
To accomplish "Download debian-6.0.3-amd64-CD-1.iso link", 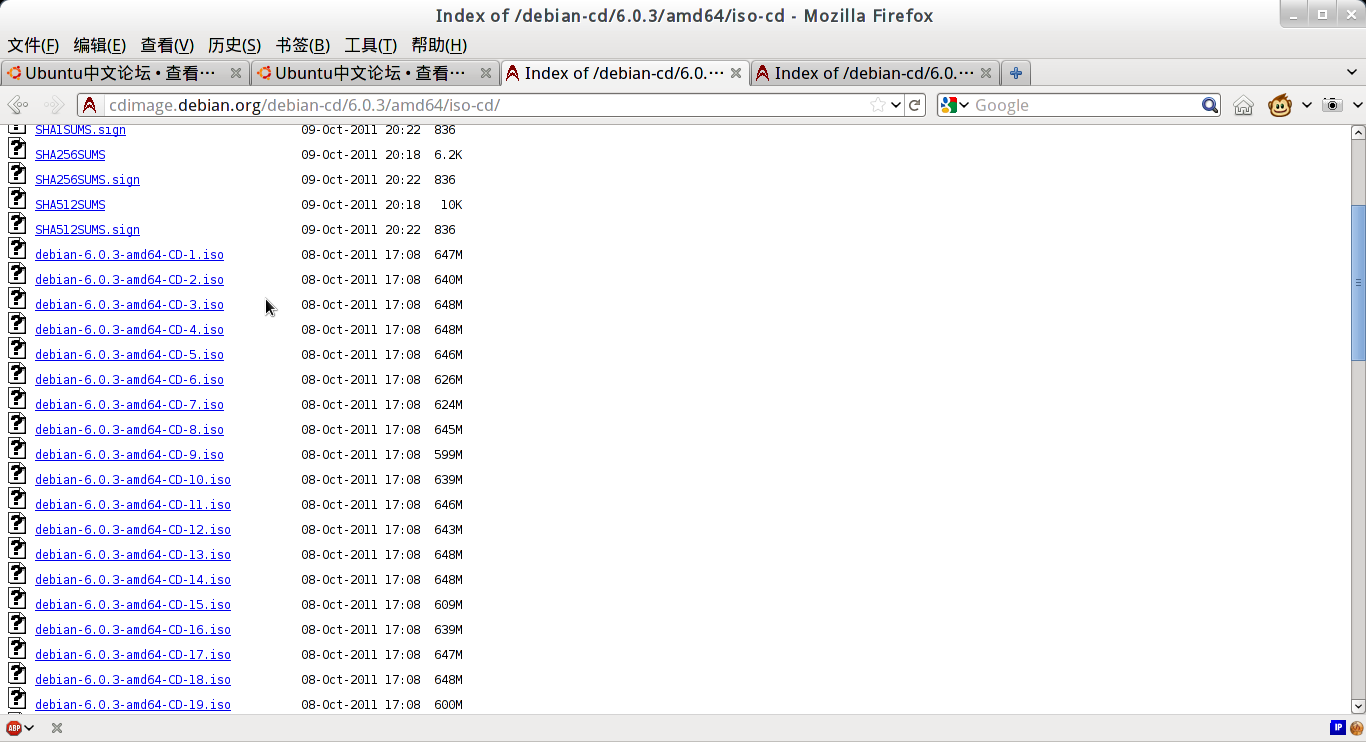I will pos(129,255).
